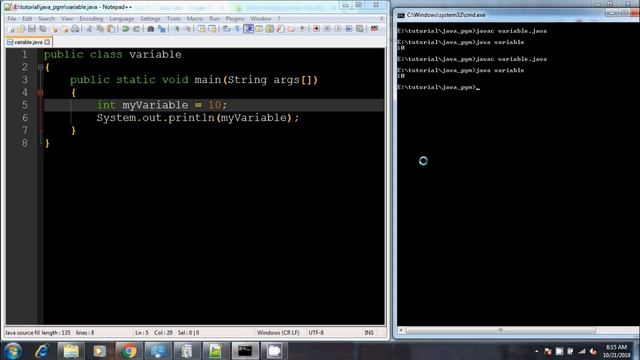
Task: Click the Replace toolbar icon
Action: point(162,29)
